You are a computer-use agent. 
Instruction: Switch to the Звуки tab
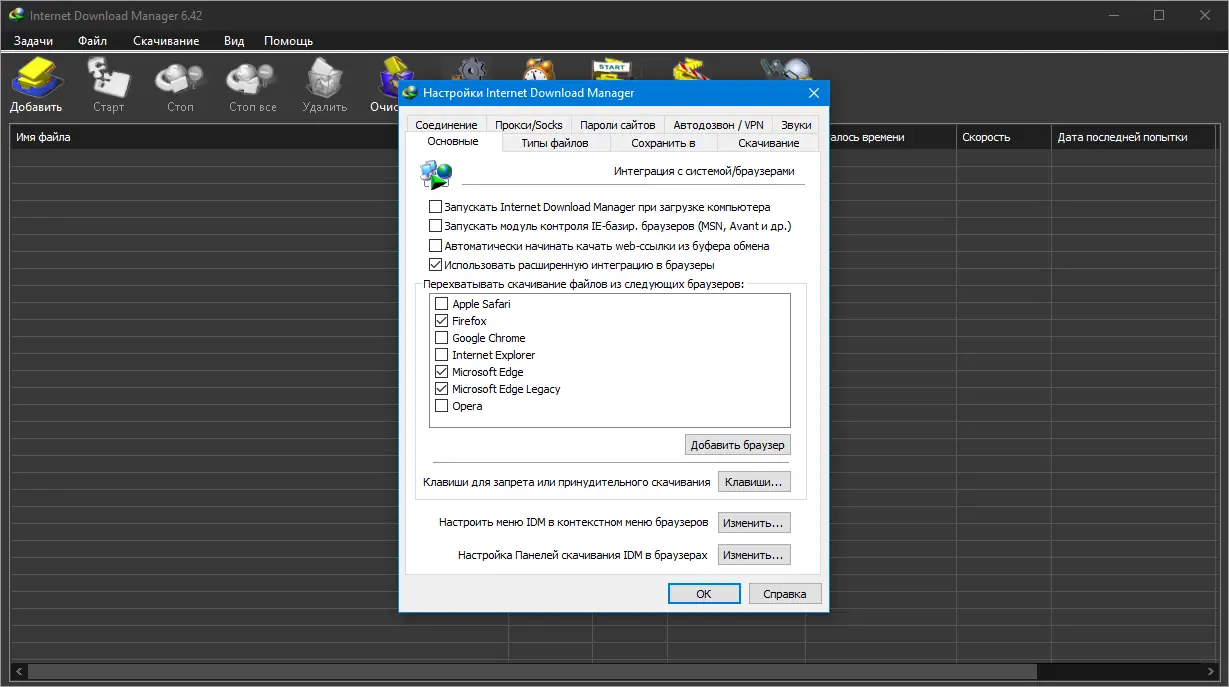pos(796,125)
